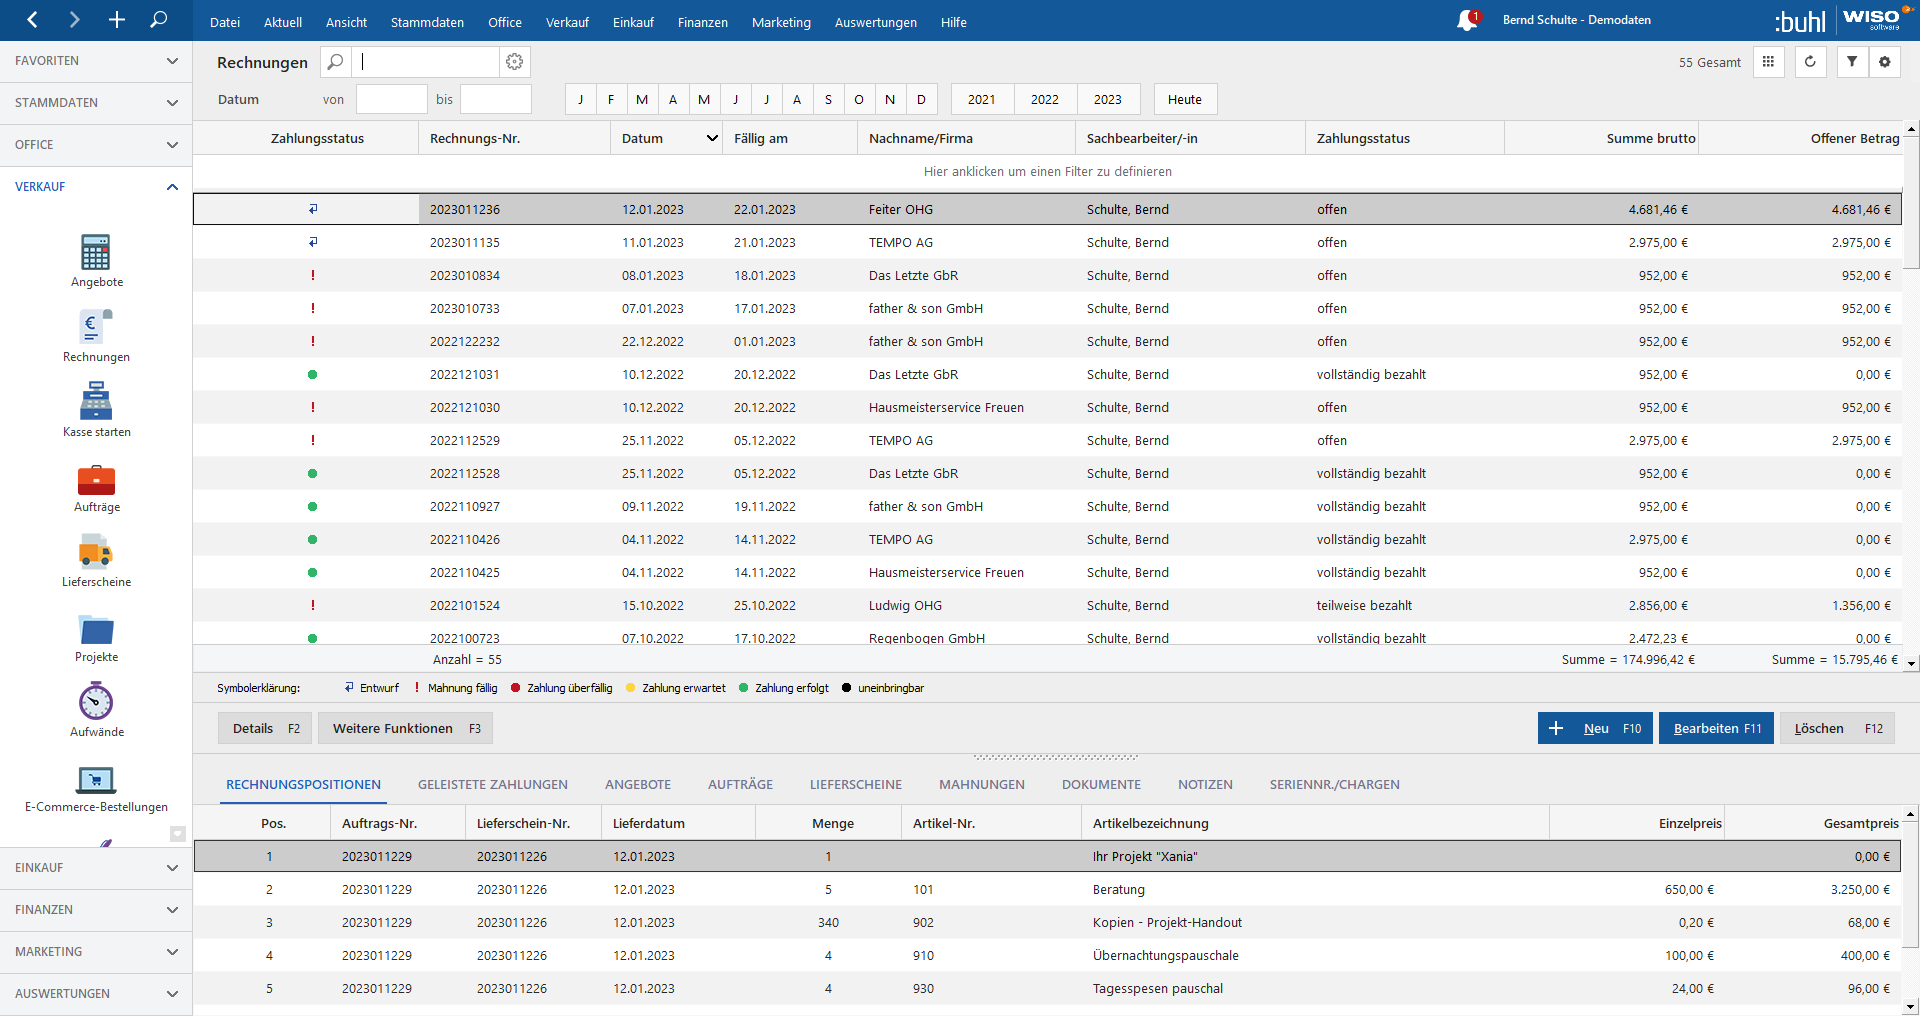1920x1016 pixels.
Task: Open E-Commerce-Bestellungen icon
Action: coord(96,780)
